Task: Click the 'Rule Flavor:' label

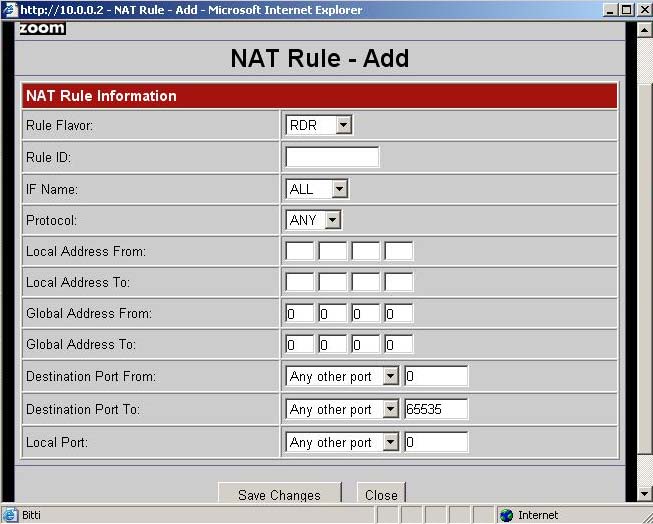Action: (x=60, y=125)
